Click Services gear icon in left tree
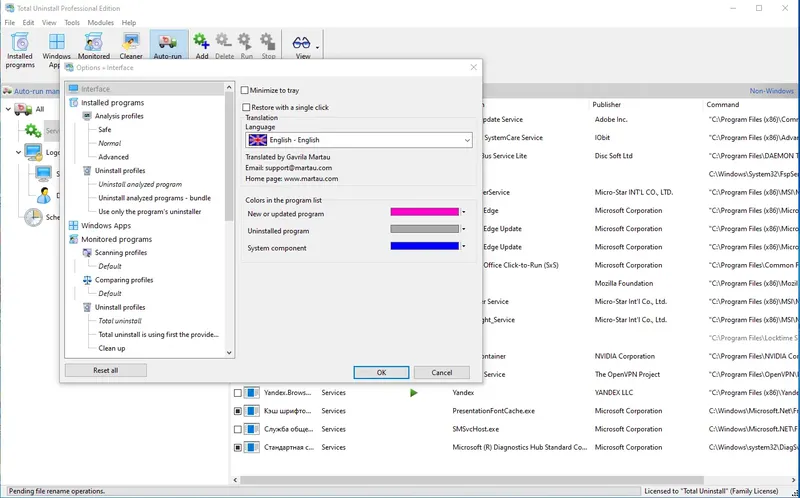 click(33, 131)
